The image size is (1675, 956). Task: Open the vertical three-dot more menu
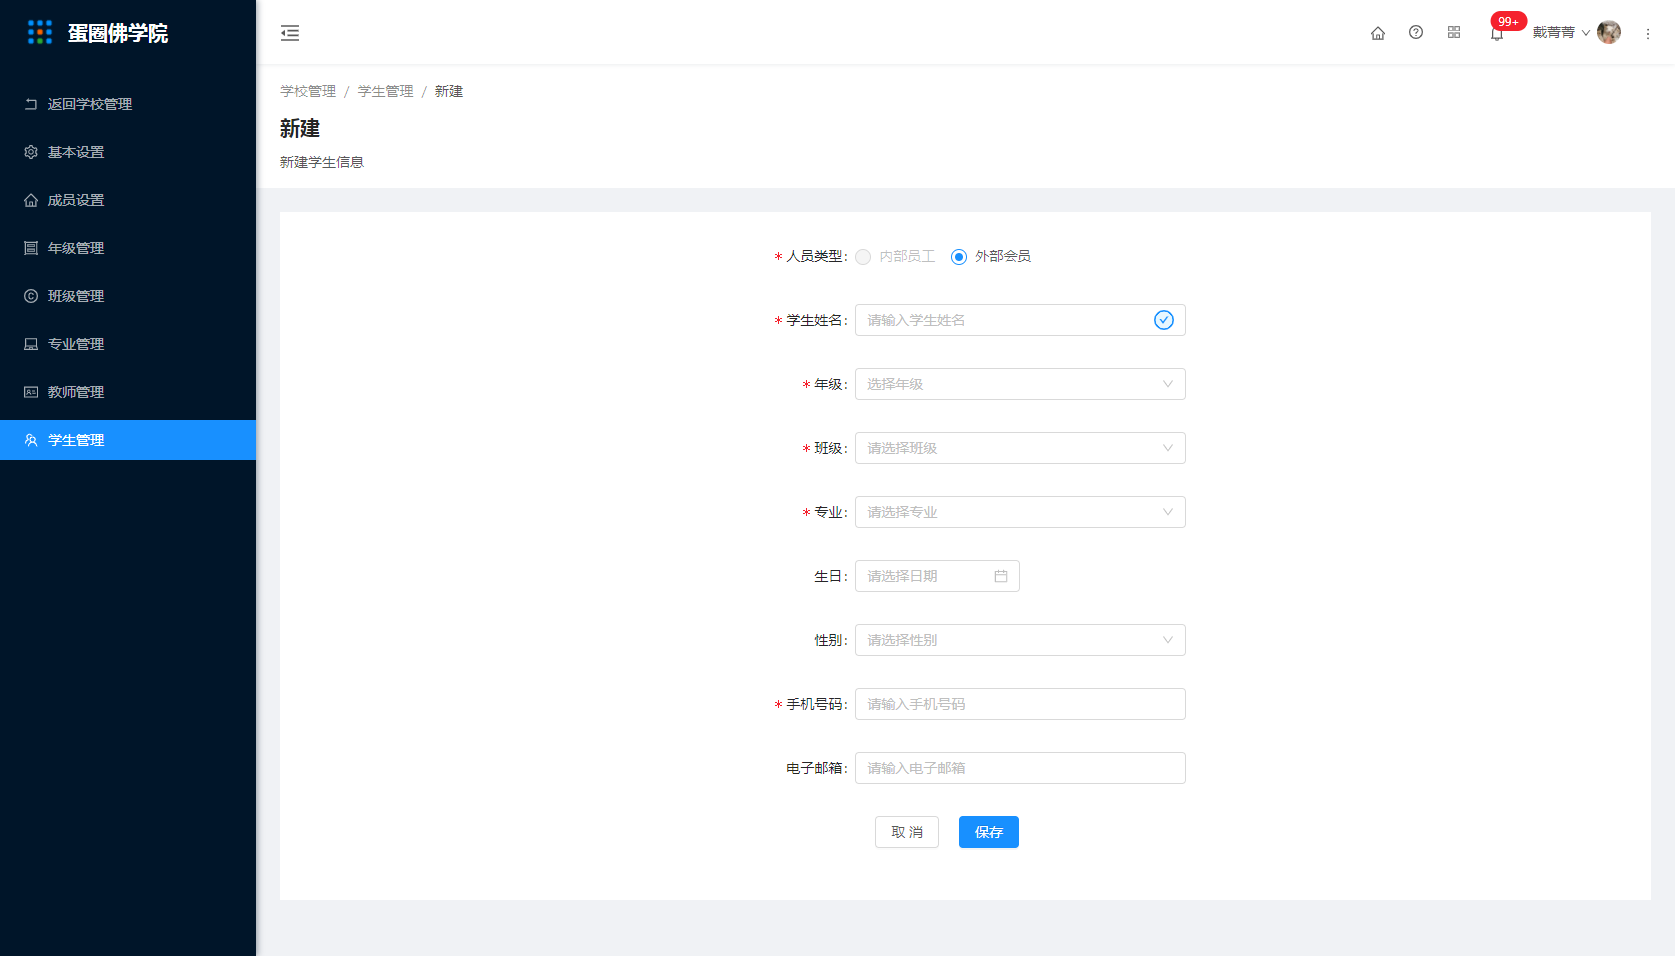[x=1648, y=33]
